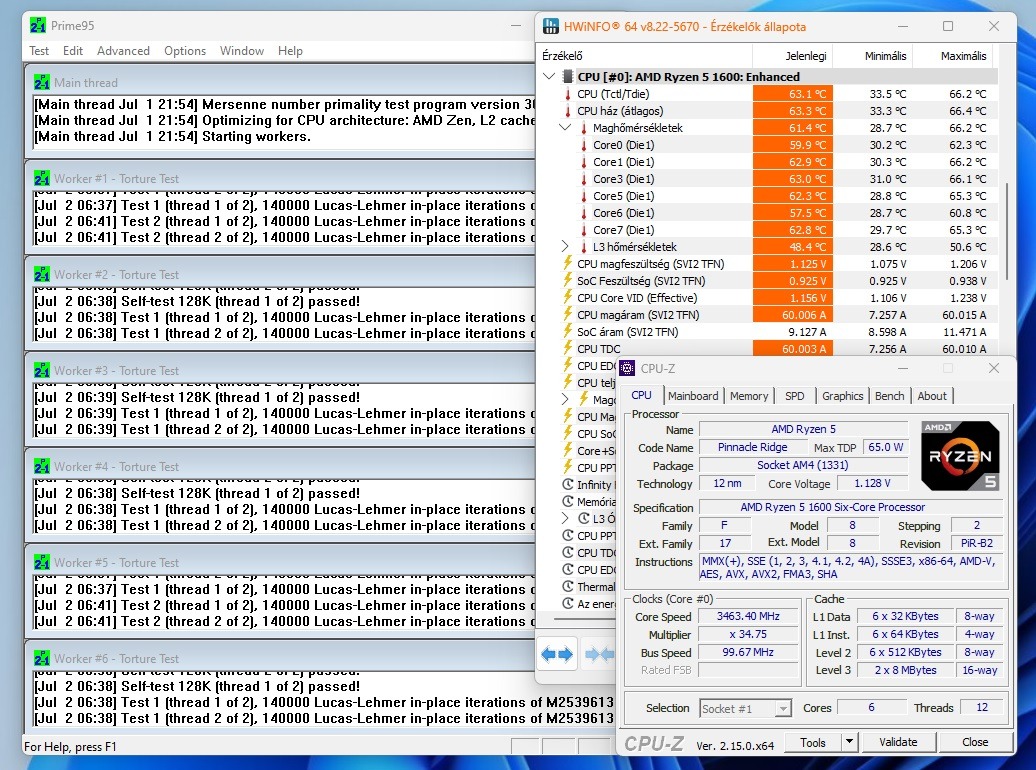Viewport: 1036px width, 770px height.
Task: Expand the L3 hőmérsékletek tree node
Action: (565, 247)
